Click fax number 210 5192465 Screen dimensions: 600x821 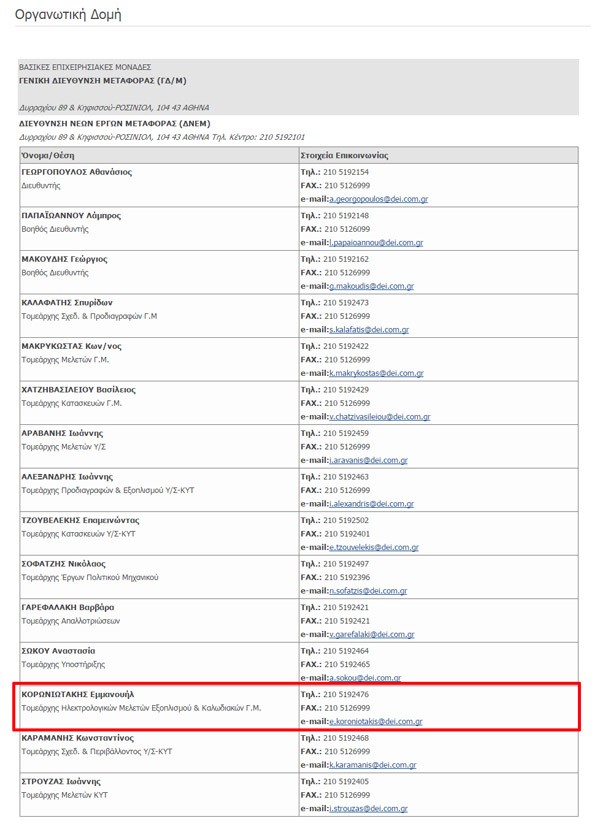tap(347, 664)
